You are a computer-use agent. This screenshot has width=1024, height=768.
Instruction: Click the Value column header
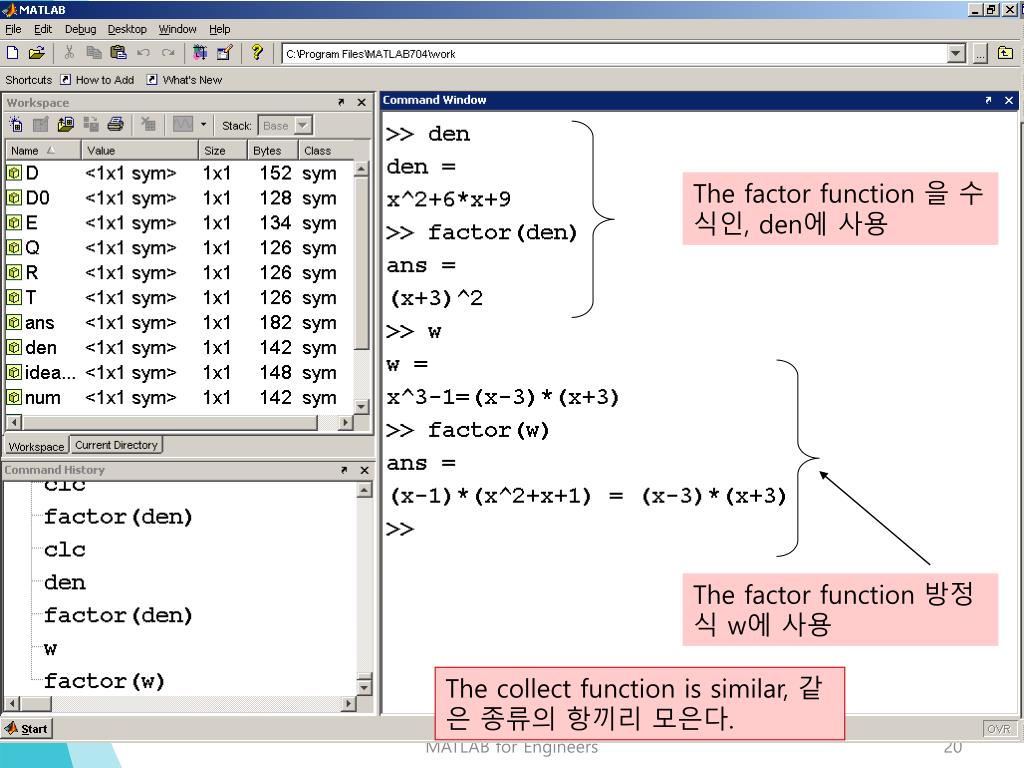[x=140, y=150]
